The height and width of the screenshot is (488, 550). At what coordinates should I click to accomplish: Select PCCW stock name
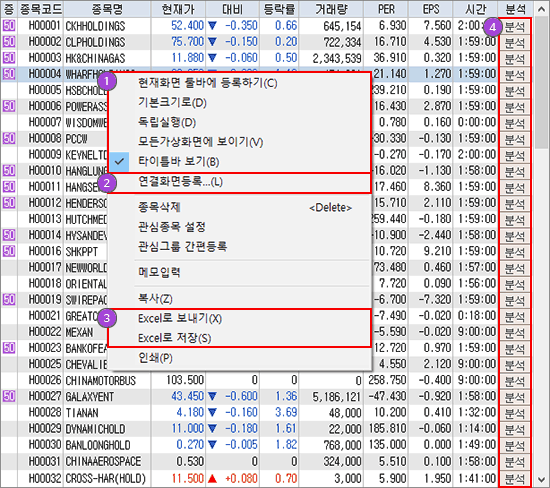tap(76, 139)
